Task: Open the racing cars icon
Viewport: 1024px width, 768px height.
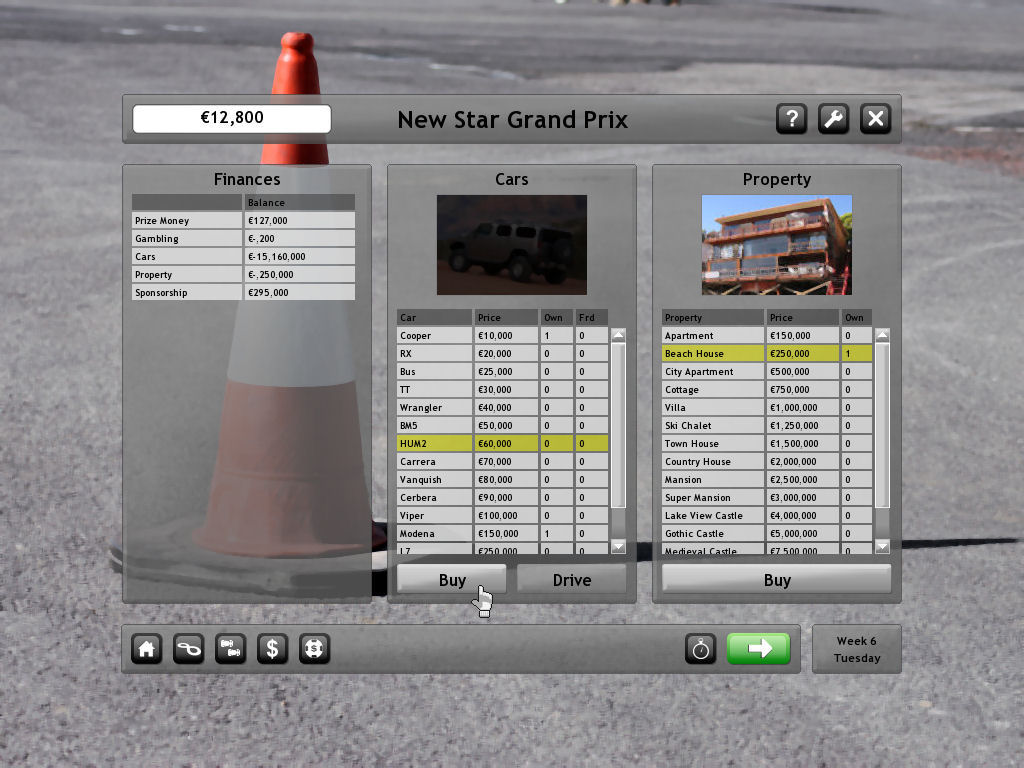Action: (x=231, y=649)
